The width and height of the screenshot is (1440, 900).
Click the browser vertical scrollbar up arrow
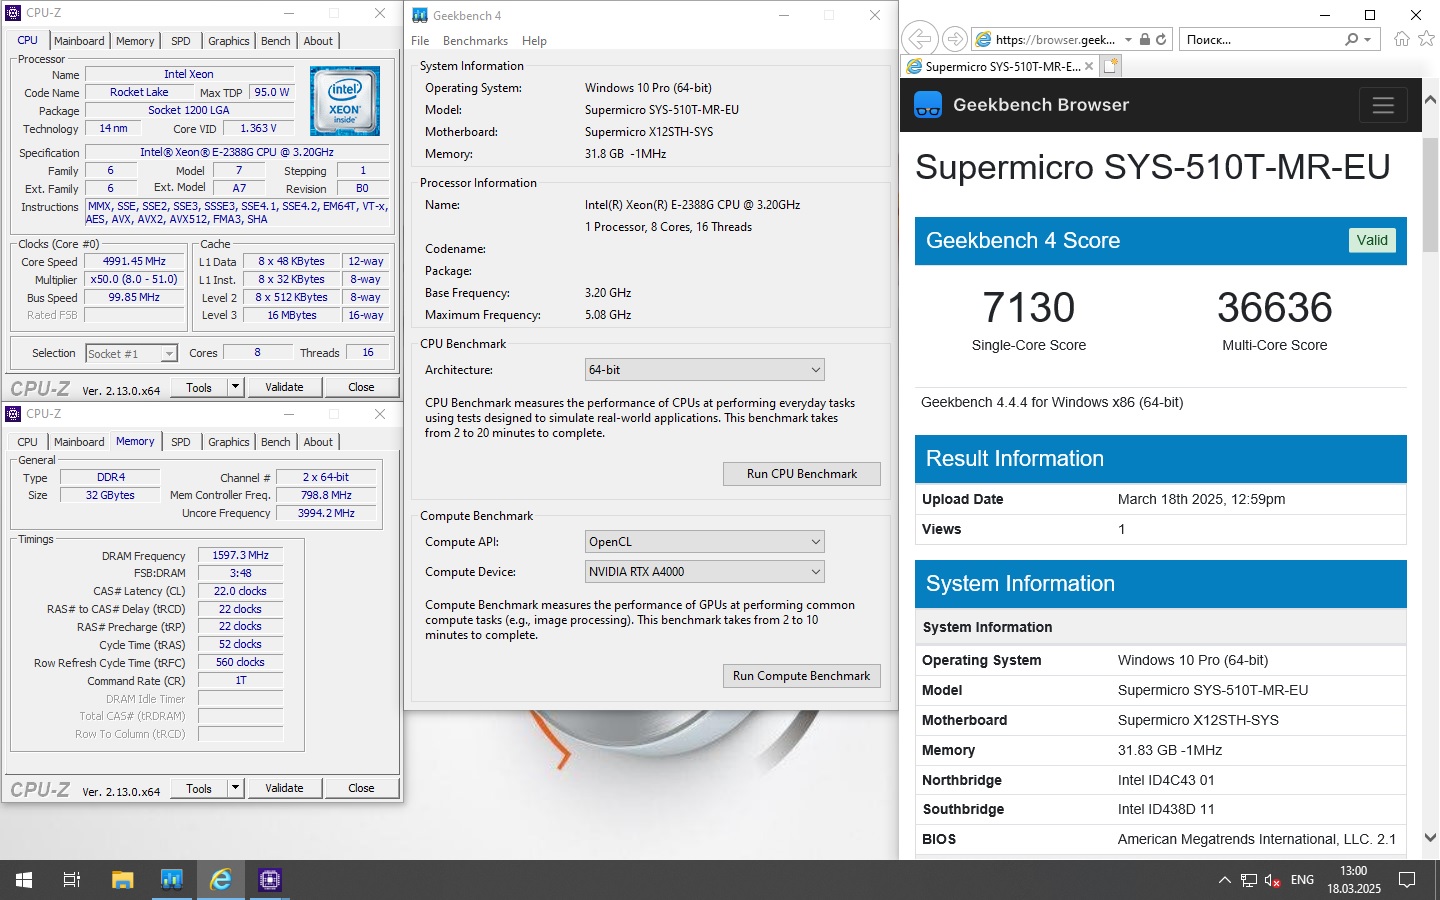1430,100
